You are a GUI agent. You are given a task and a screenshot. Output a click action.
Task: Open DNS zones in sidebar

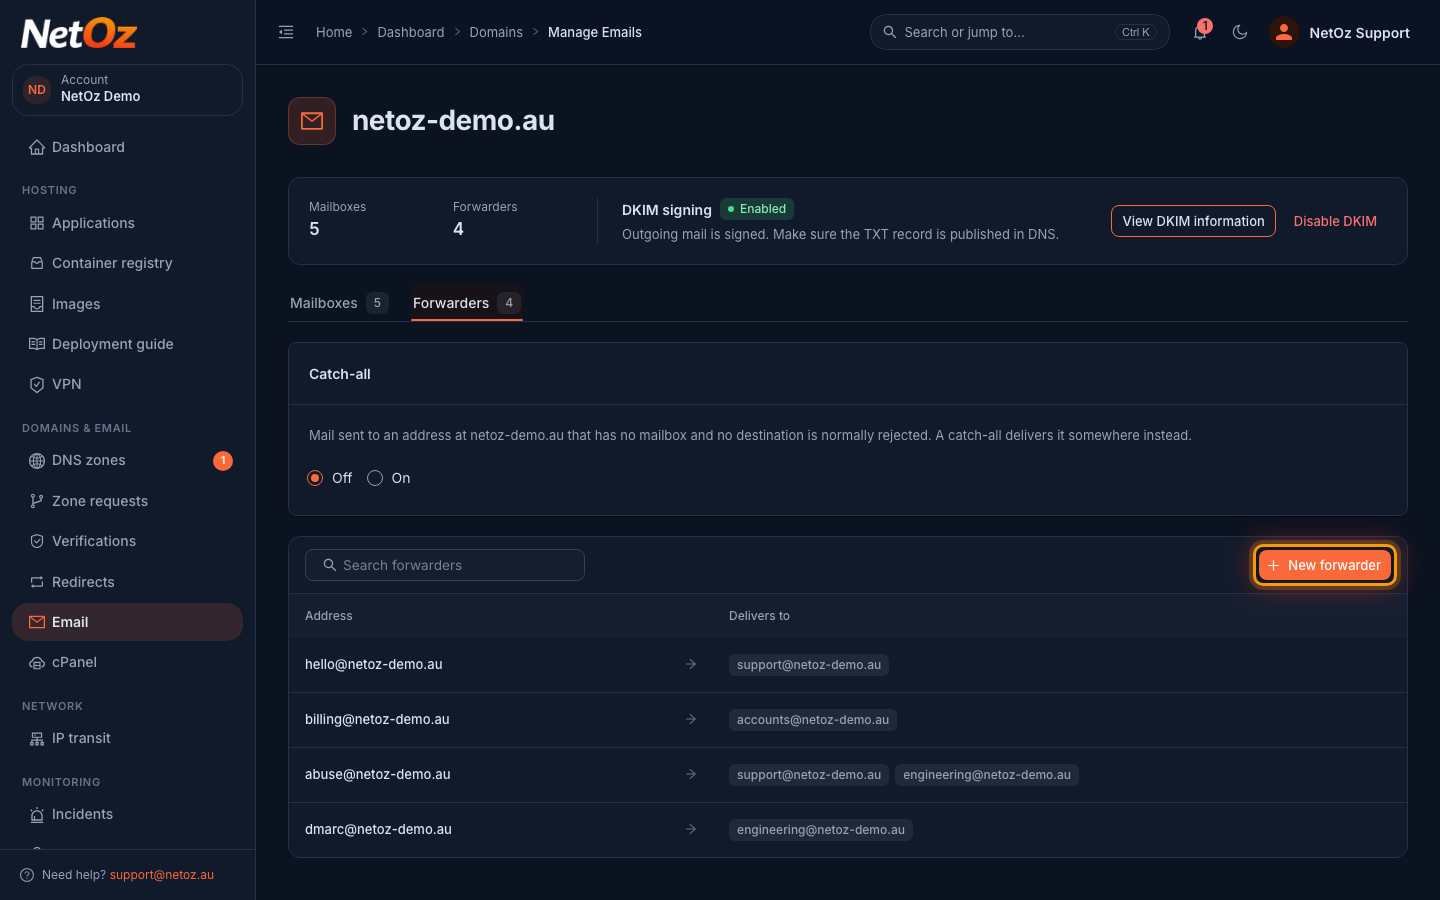(127, 460)
